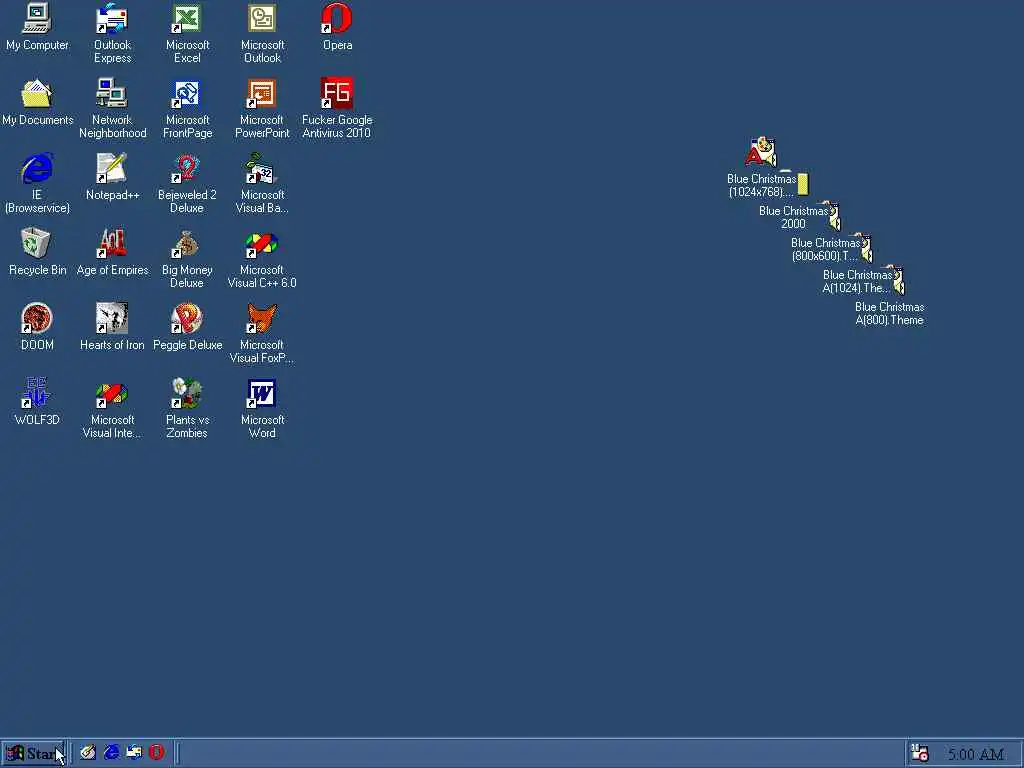Open Outlook Express from the Quick Launch bar
Screen dimensions: 1024x768
pos(134,753)
